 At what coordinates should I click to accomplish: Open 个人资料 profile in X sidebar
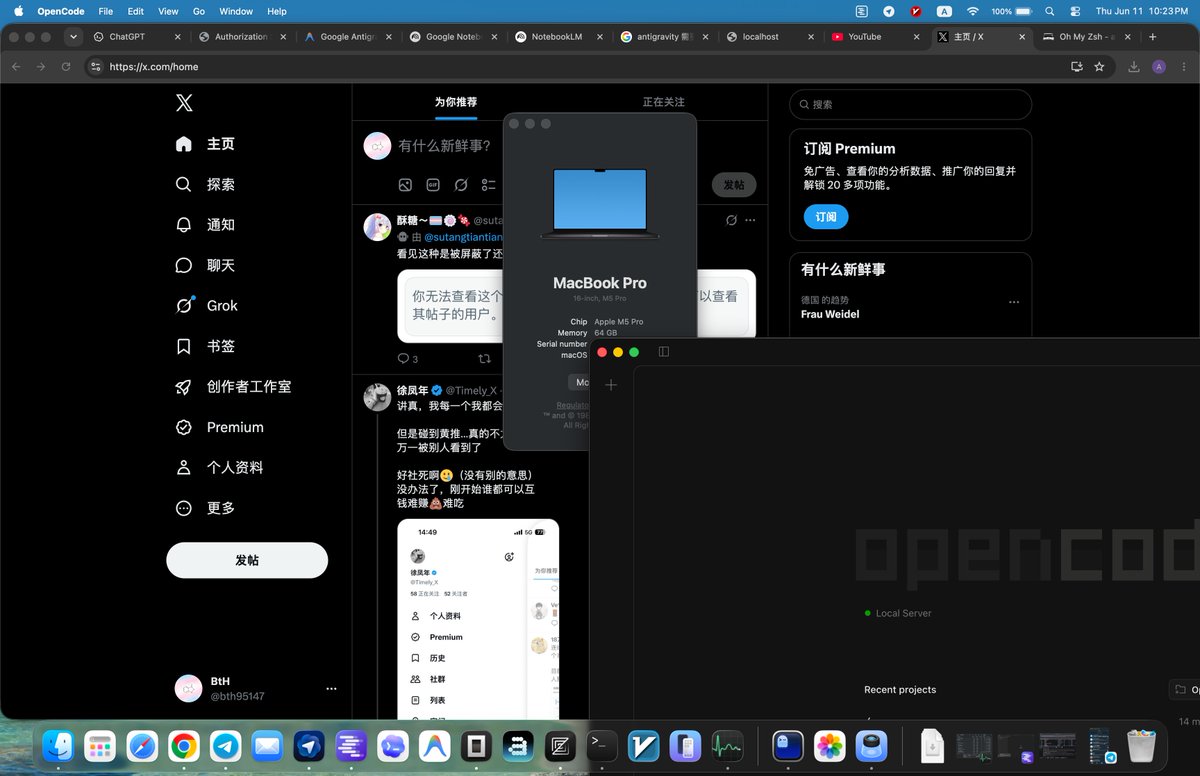[x=219, y=467]
